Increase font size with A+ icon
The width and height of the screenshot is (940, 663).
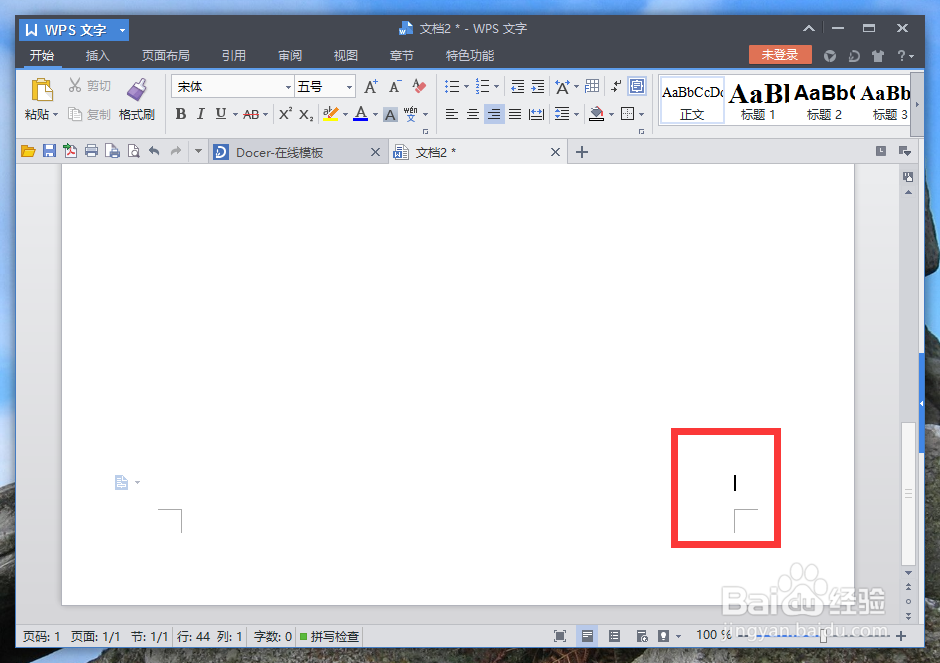point(371,86)
